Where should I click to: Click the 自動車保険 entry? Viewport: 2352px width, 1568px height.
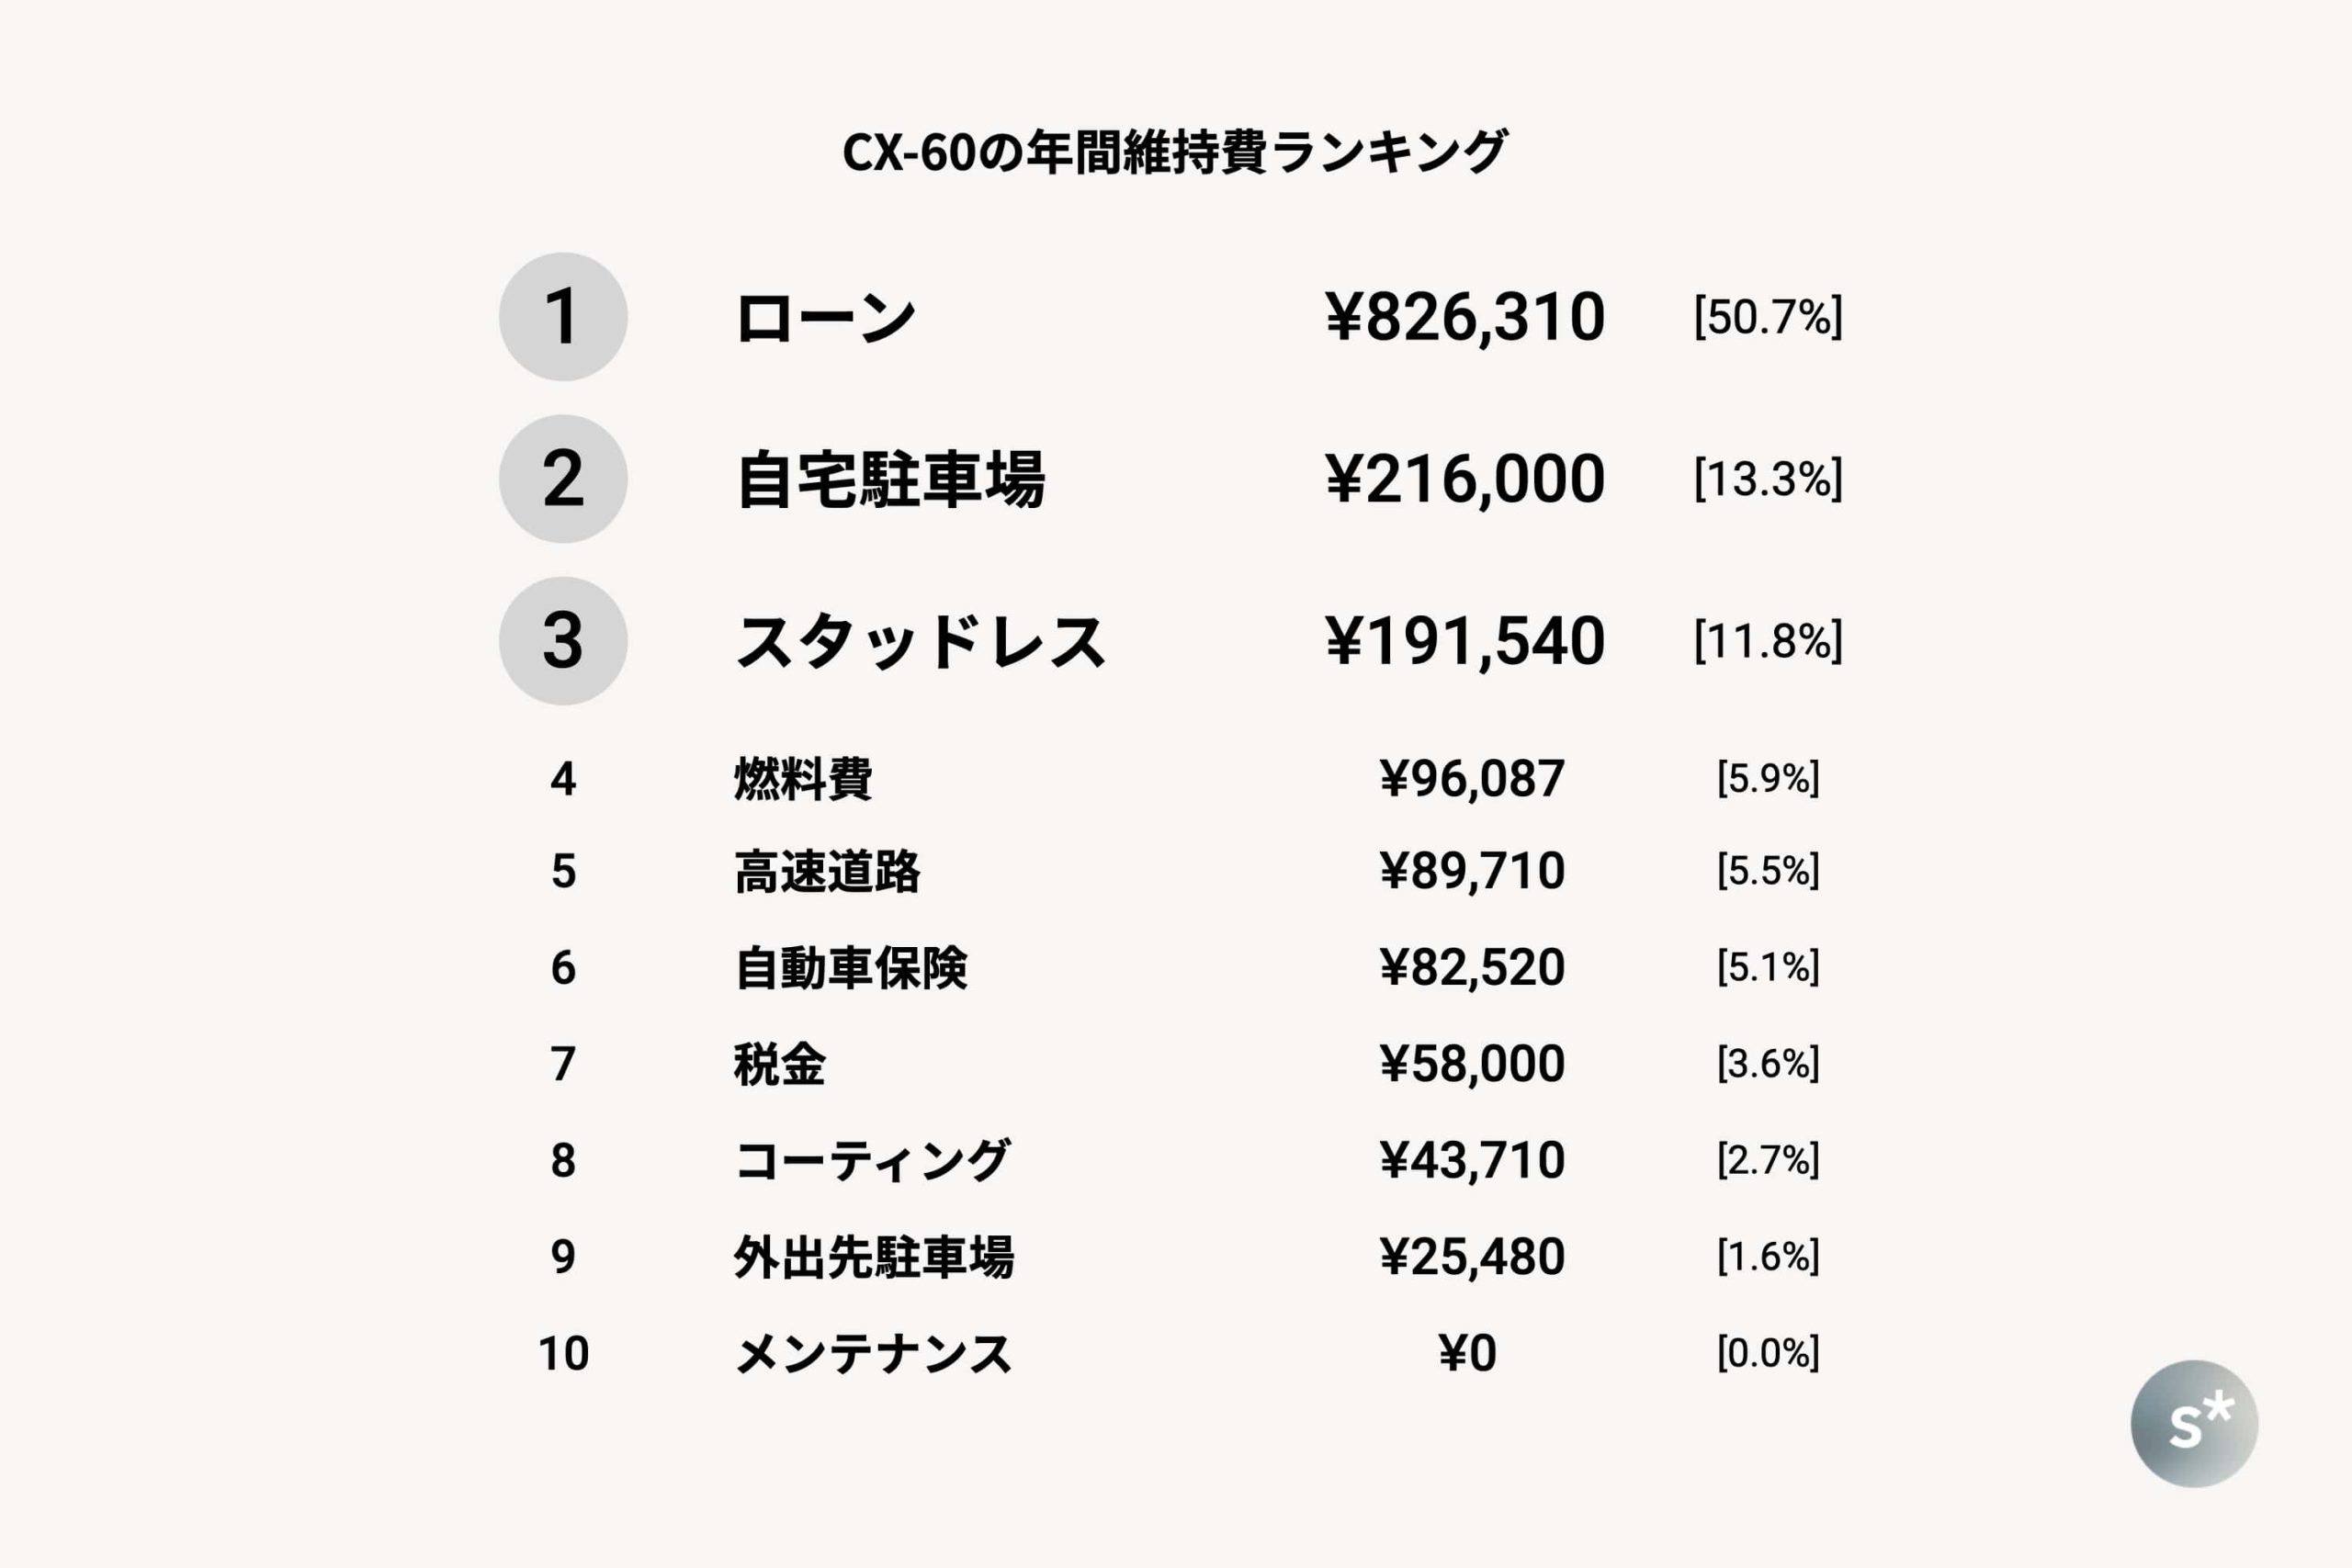[x=851, y=968]
